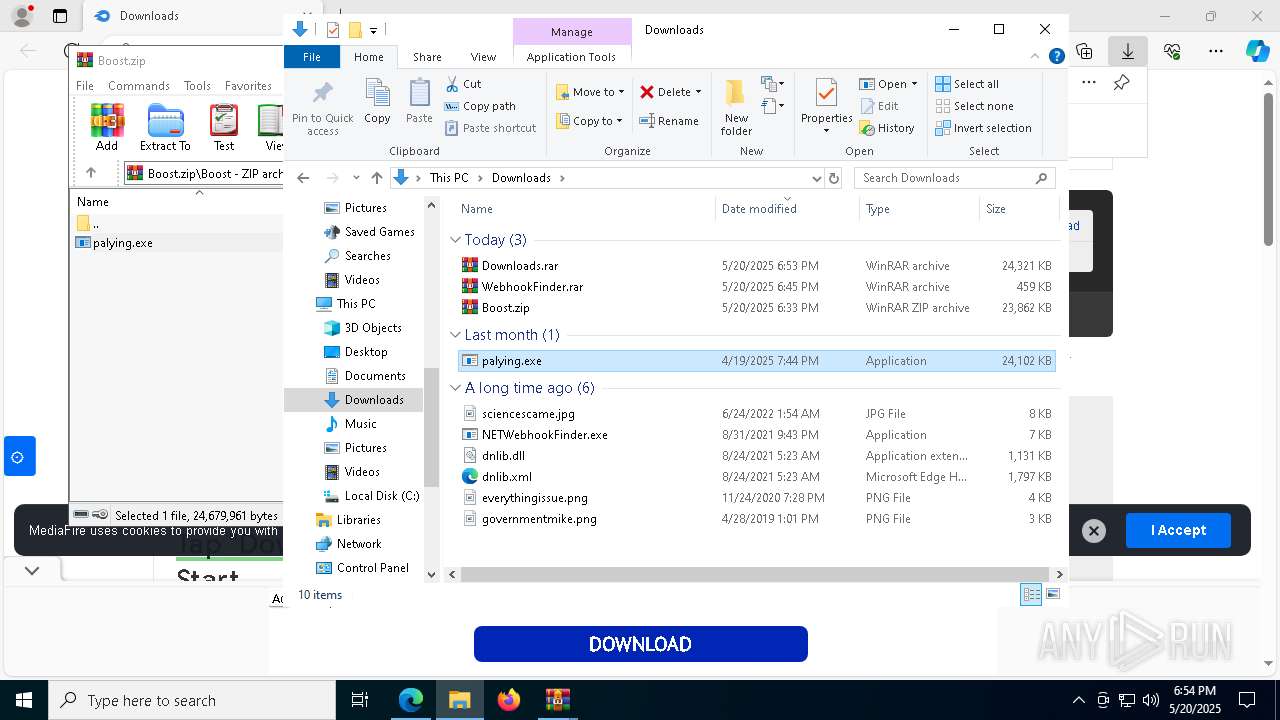Click the blue DOWNLOAD button
The width and height of the screenshot is (1280, 720).
coord(641,644)
